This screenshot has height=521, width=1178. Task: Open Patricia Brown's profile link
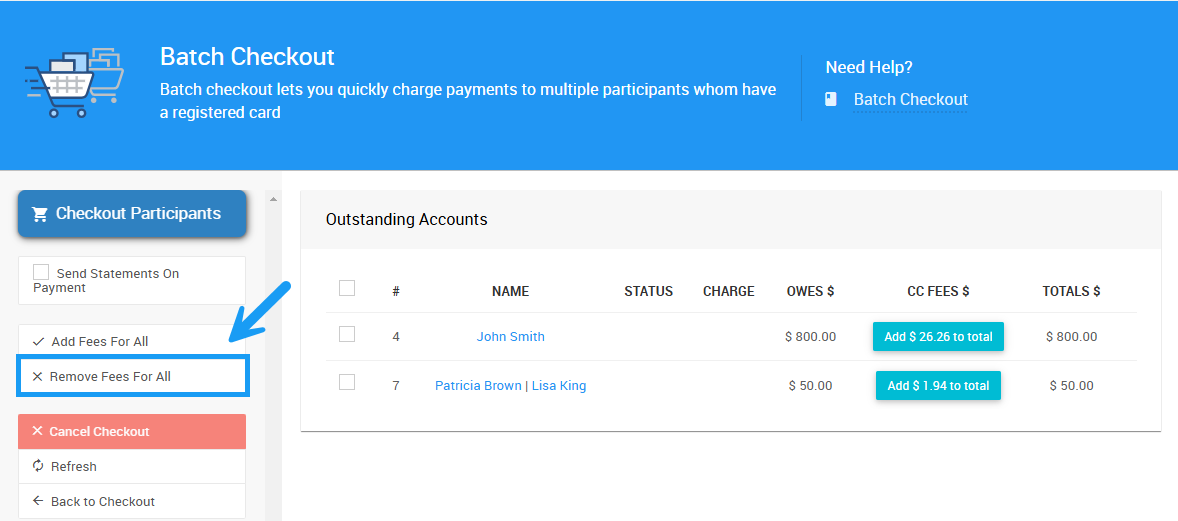(478, 386)
